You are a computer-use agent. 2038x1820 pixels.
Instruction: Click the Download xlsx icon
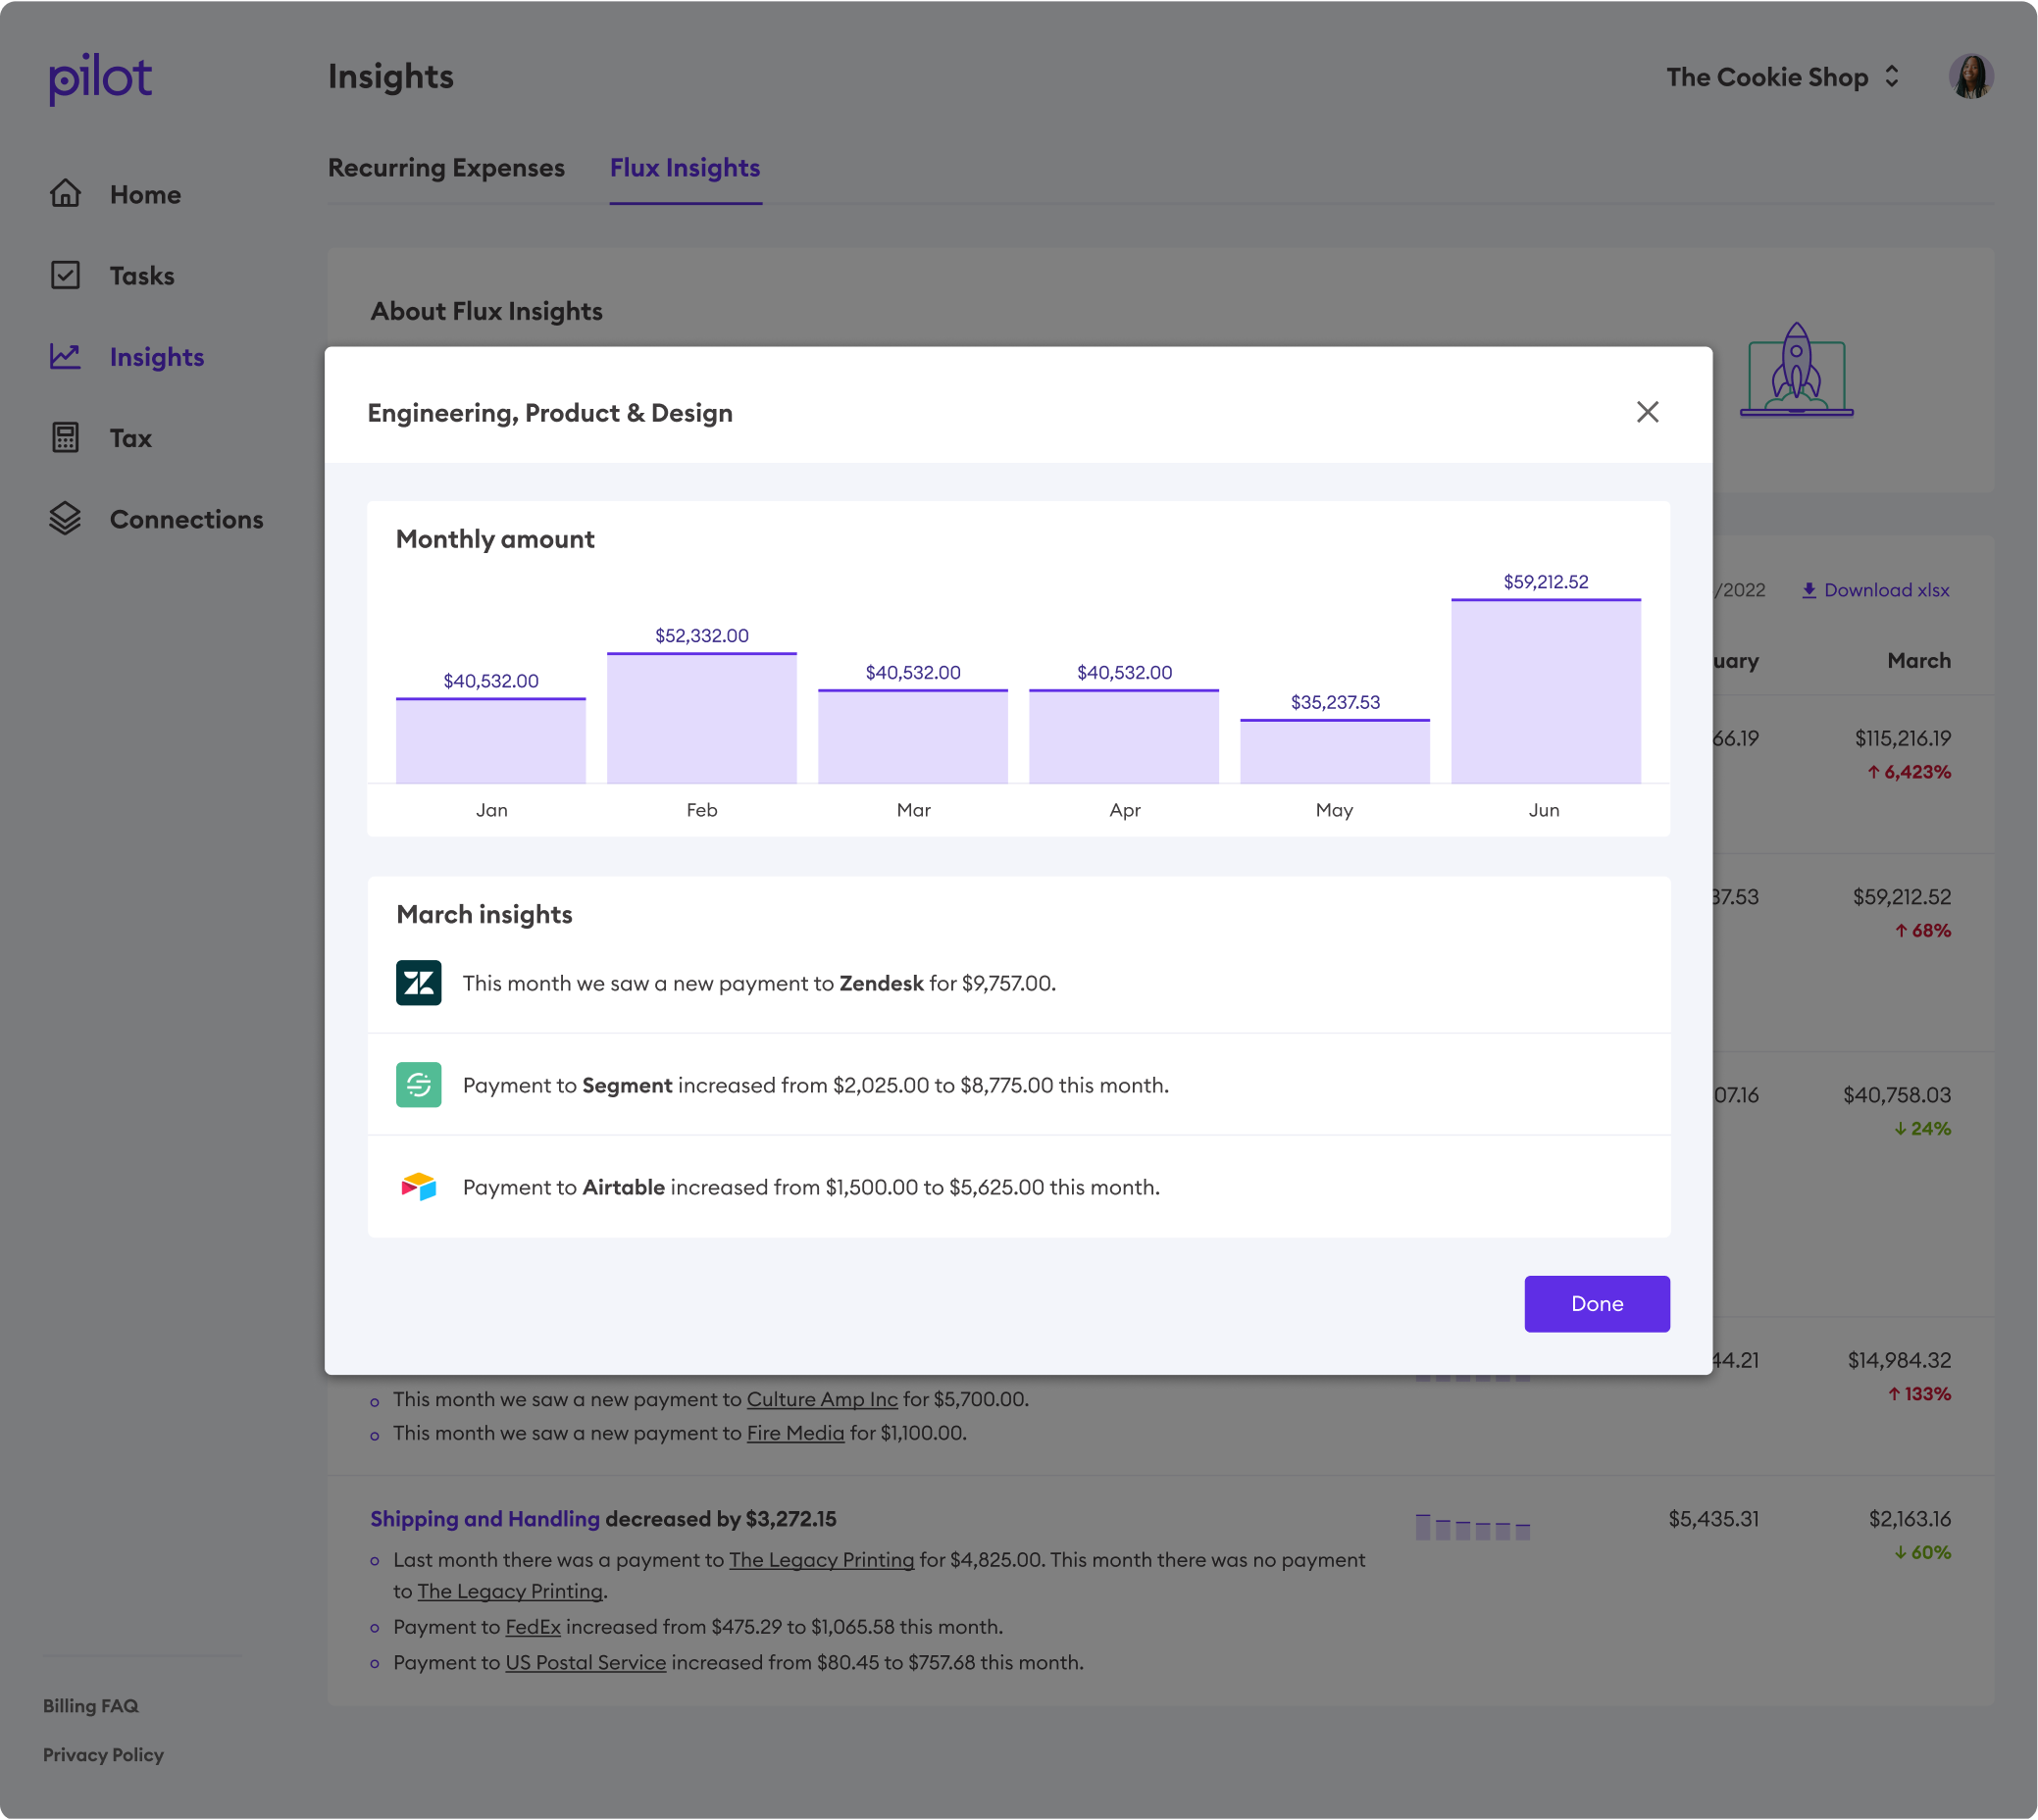1809,590
